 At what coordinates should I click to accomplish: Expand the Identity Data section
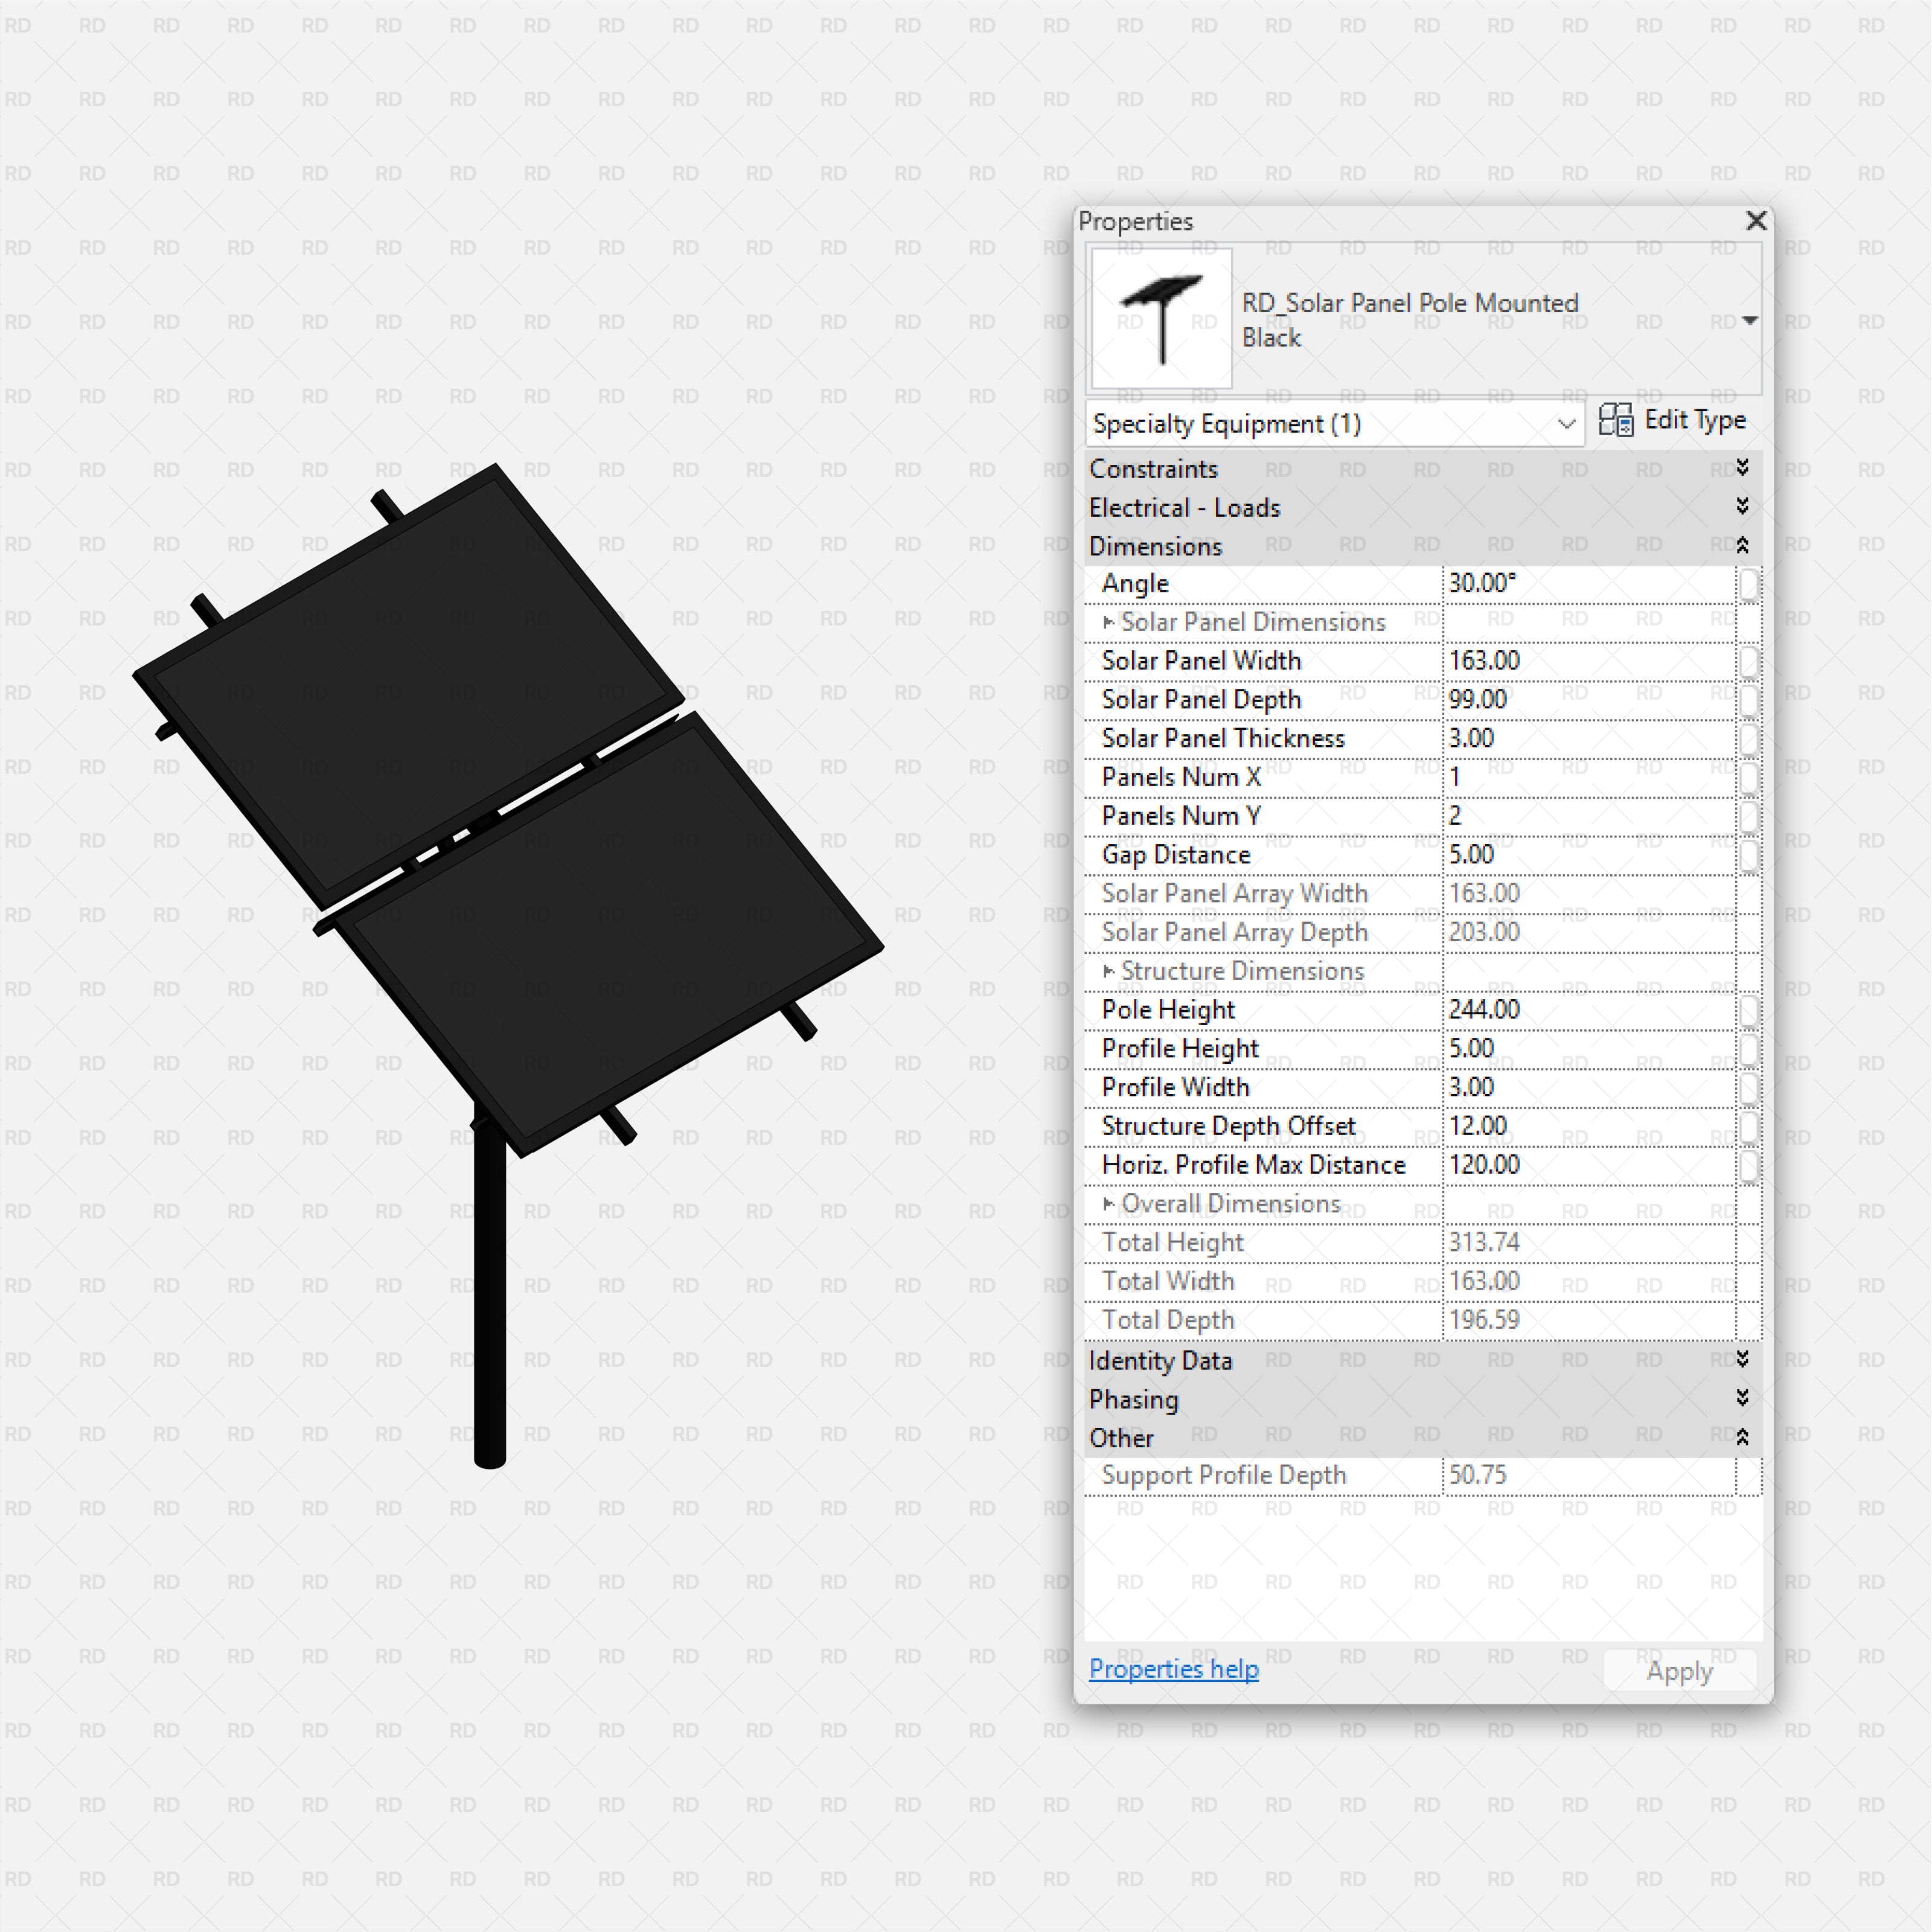[x=1742, y=1359]
